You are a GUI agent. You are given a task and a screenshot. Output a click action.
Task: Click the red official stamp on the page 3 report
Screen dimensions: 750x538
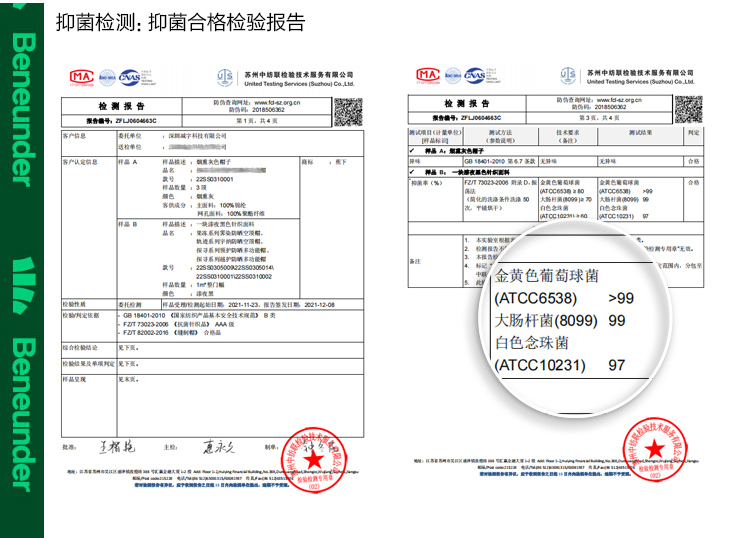pyautogui.click(x=655, y=450)
